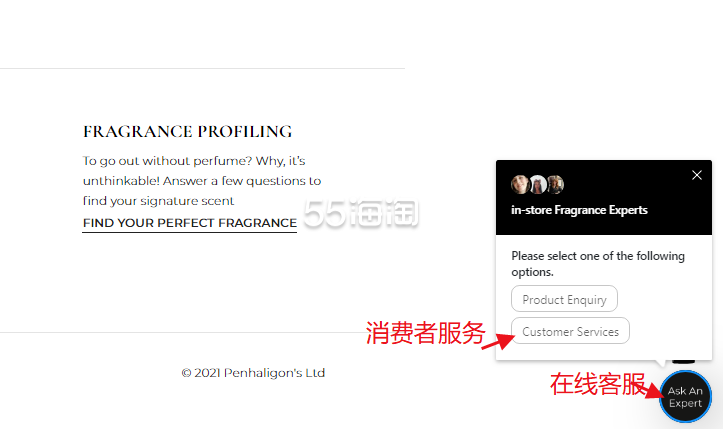Viewport: 723px width, 429px height.
Task: Click the red 消费者服务 annotation label
Action: click(x=425, y=333)
